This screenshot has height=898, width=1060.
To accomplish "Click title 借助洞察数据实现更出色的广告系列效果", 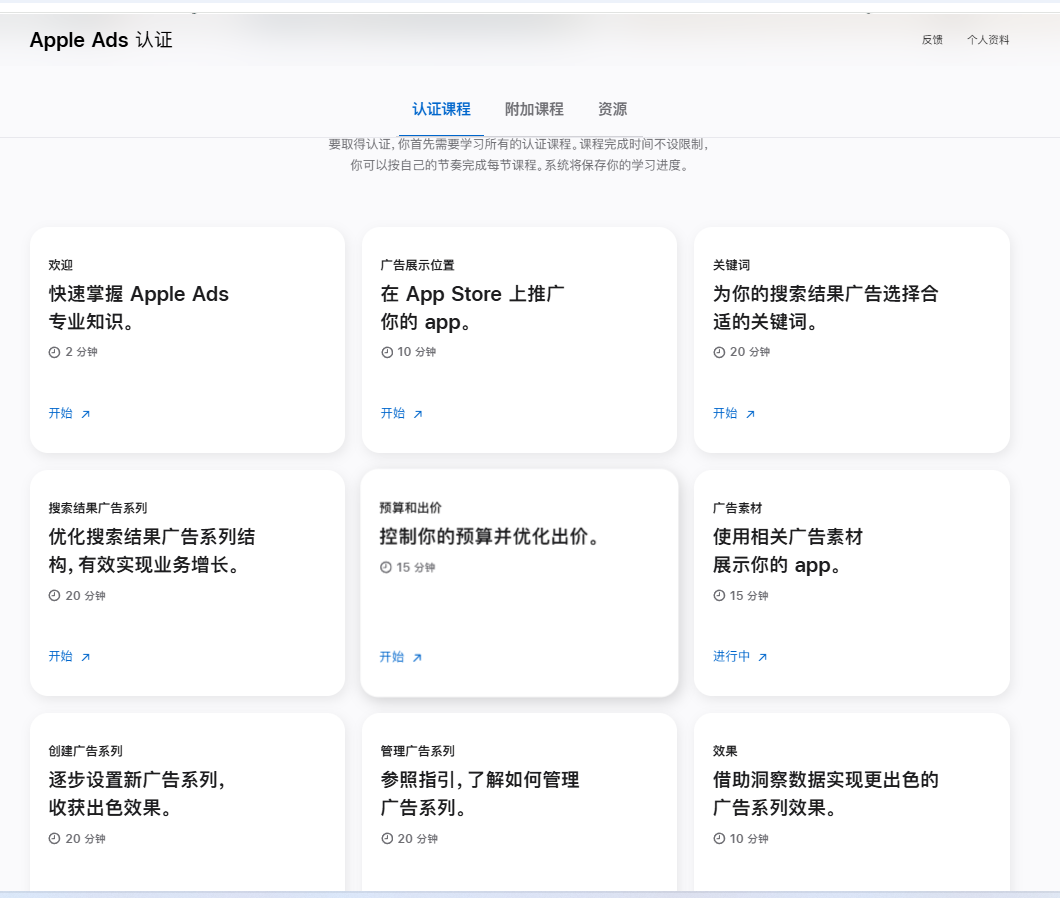I will tap(825, 794).
